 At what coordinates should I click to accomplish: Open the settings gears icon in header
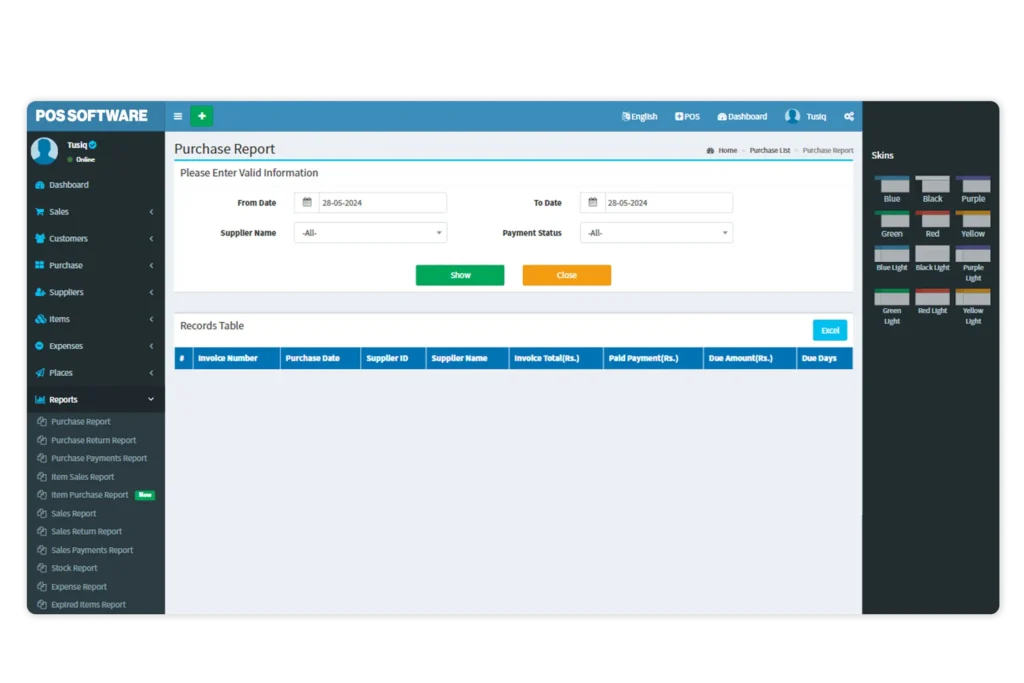pyautogui.click(x=849, y=116)
